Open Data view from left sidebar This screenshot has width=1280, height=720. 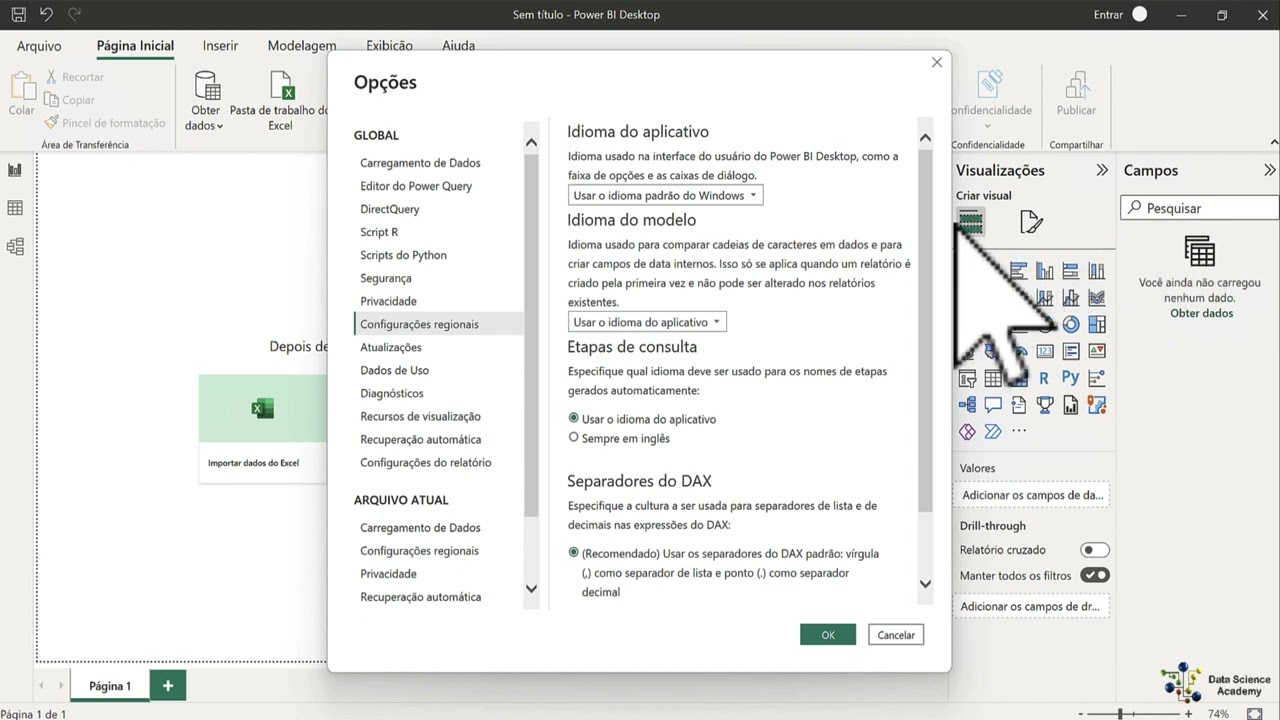coord(15,208)
